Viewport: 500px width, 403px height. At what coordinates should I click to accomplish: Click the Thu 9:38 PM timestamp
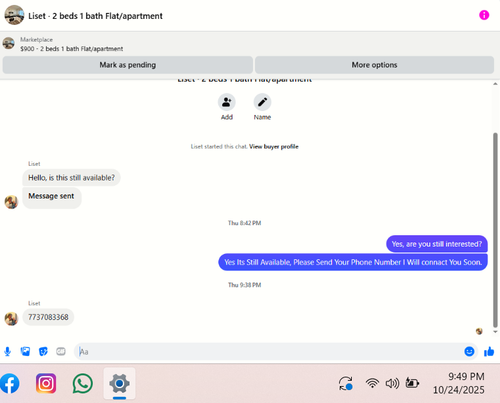click(x=244, y=285)
